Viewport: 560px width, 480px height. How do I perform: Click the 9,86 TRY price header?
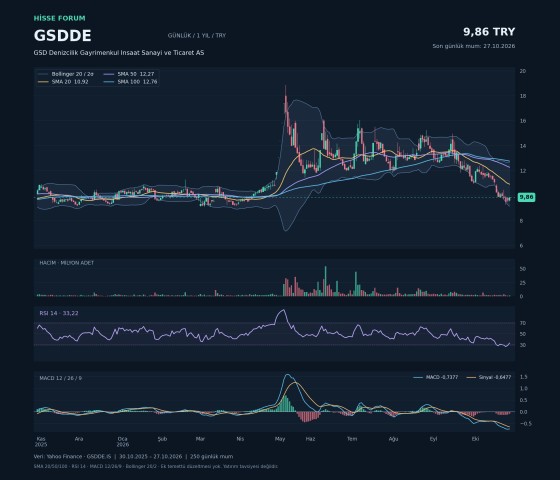(489, 32)
